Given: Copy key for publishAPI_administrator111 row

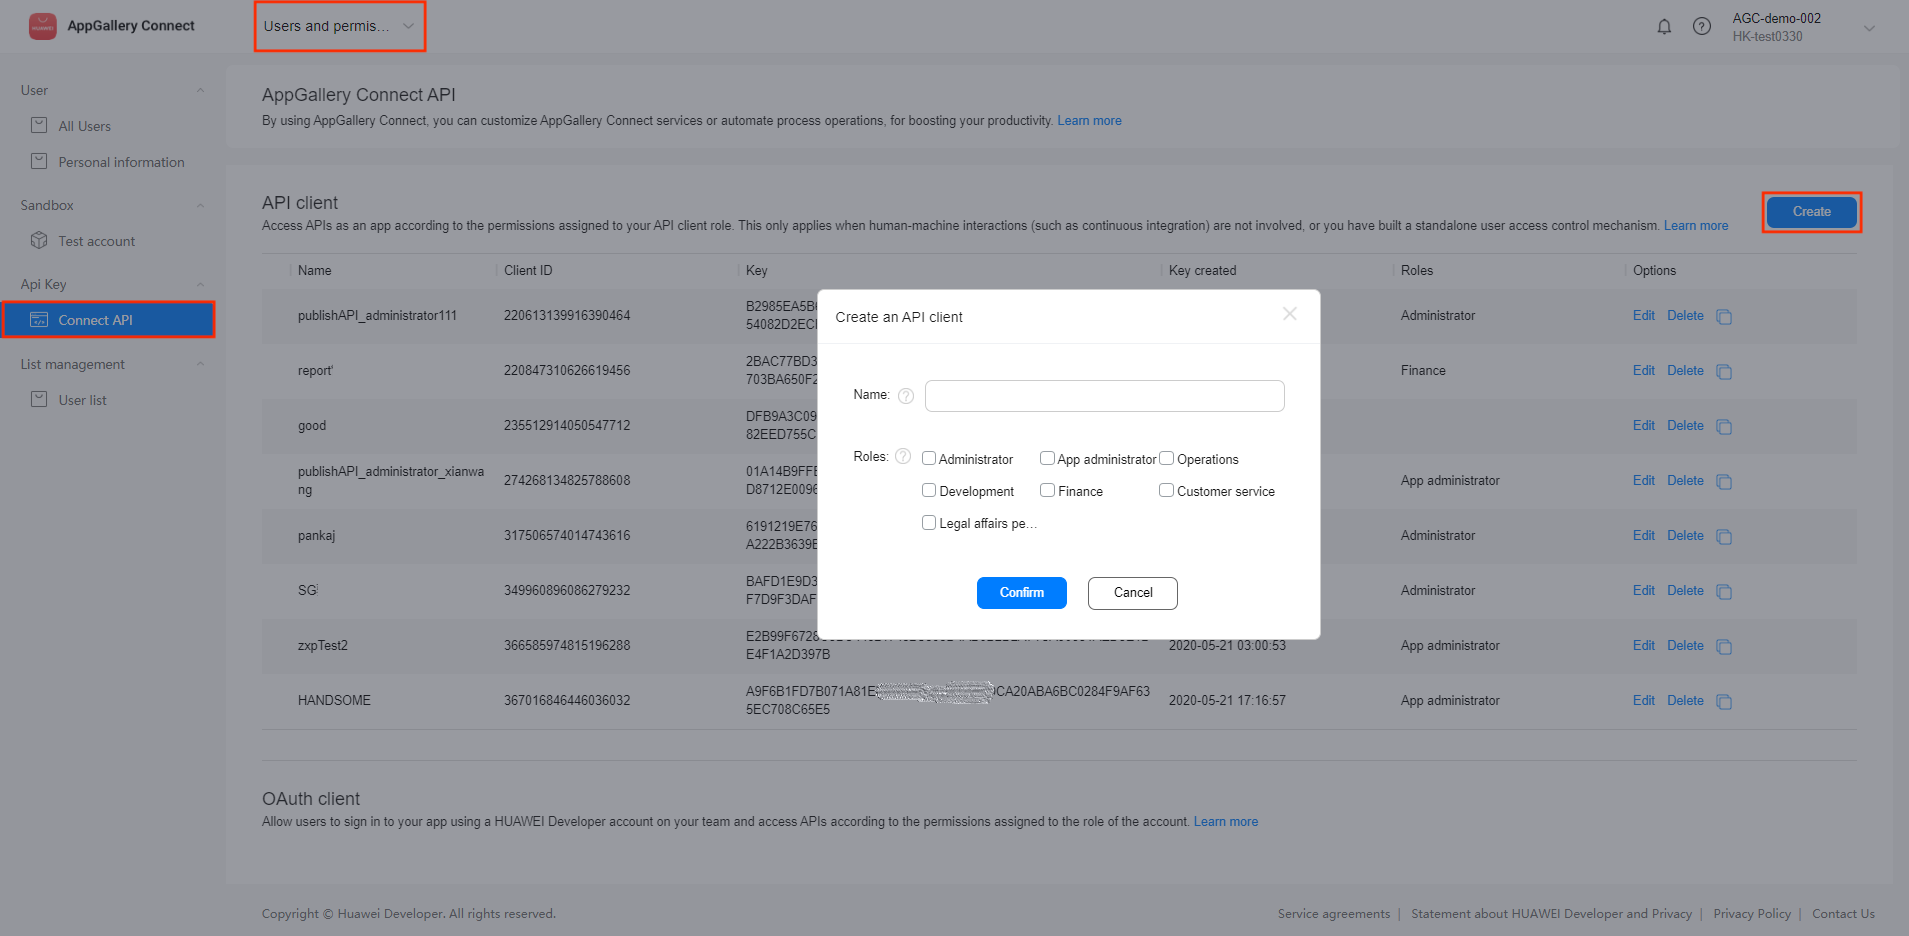Looking at the screenshot, I should coord(1724,317).
